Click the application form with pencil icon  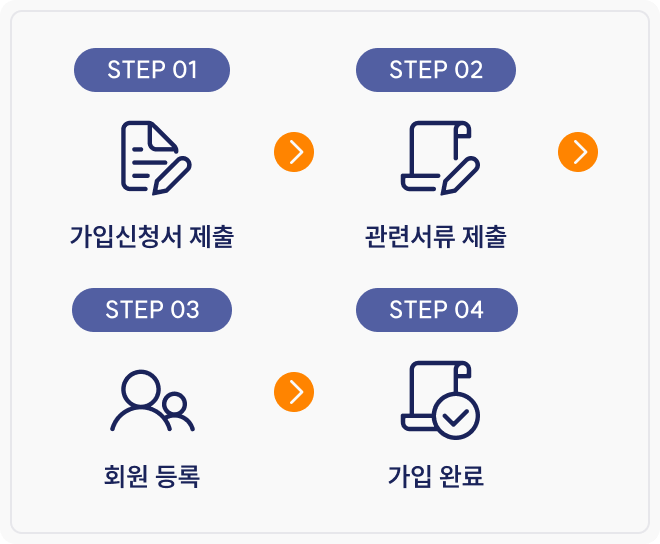click(150, 156)
